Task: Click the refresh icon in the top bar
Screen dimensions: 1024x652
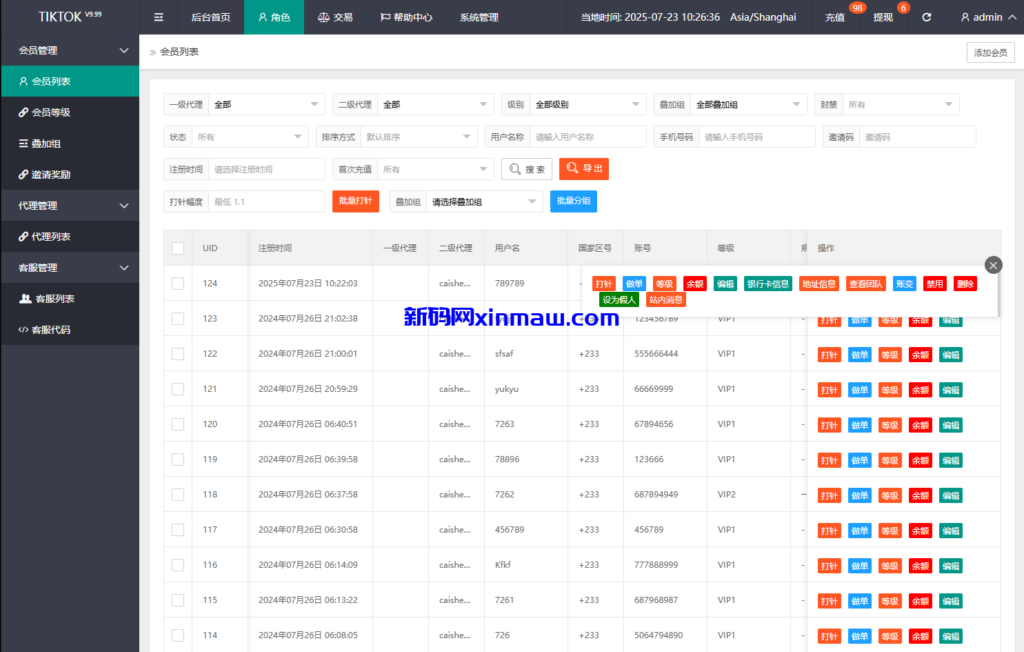Action: pyautogui.click(x=927, y=17)
